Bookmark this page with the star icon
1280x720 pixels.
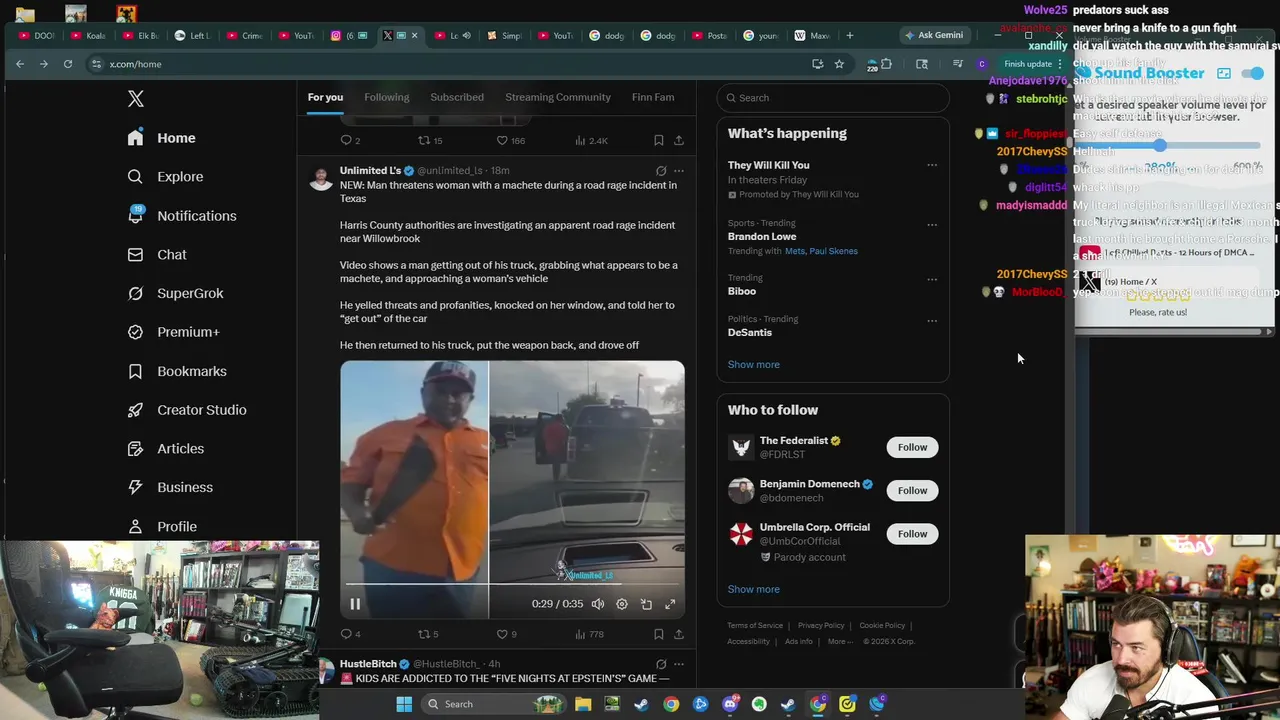coord(839,64)
